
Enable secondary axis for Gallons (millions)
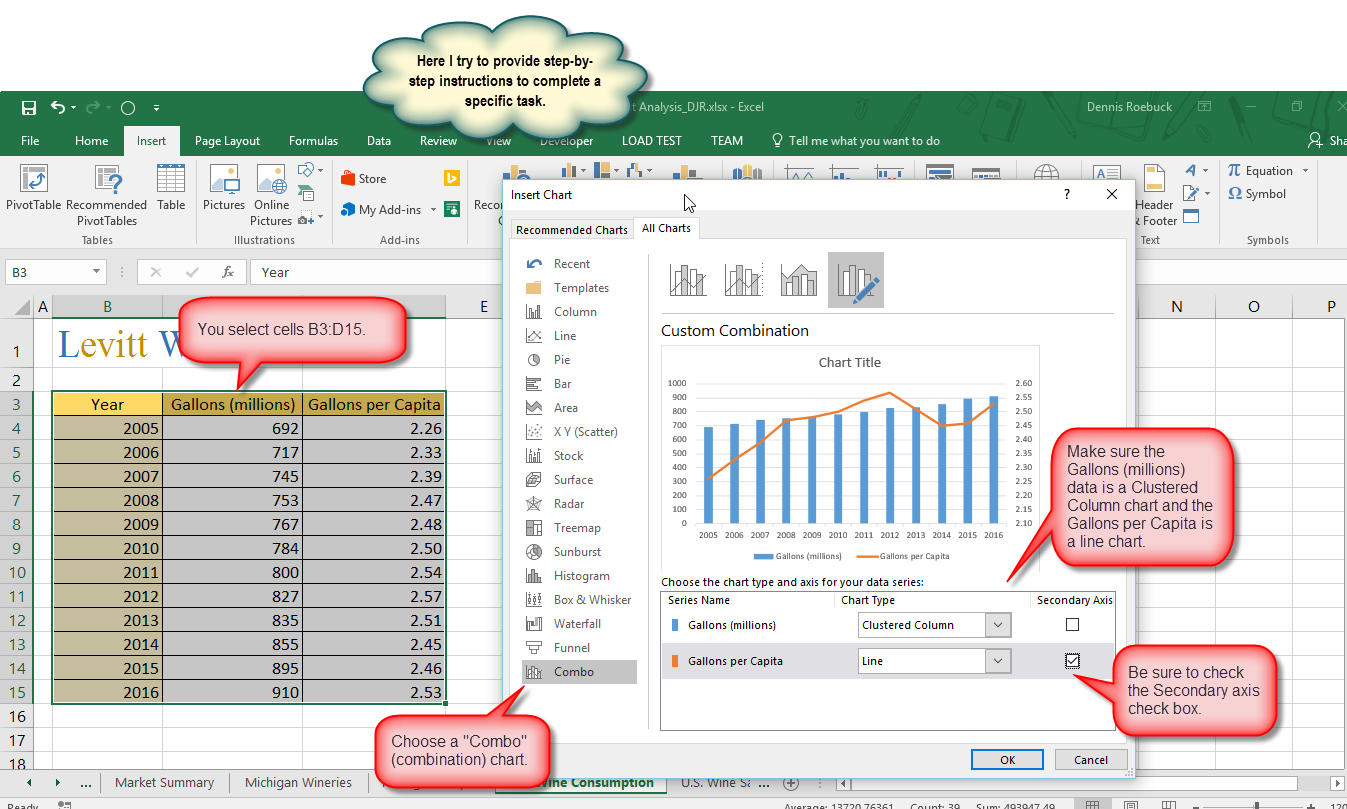click(1072, 625)
